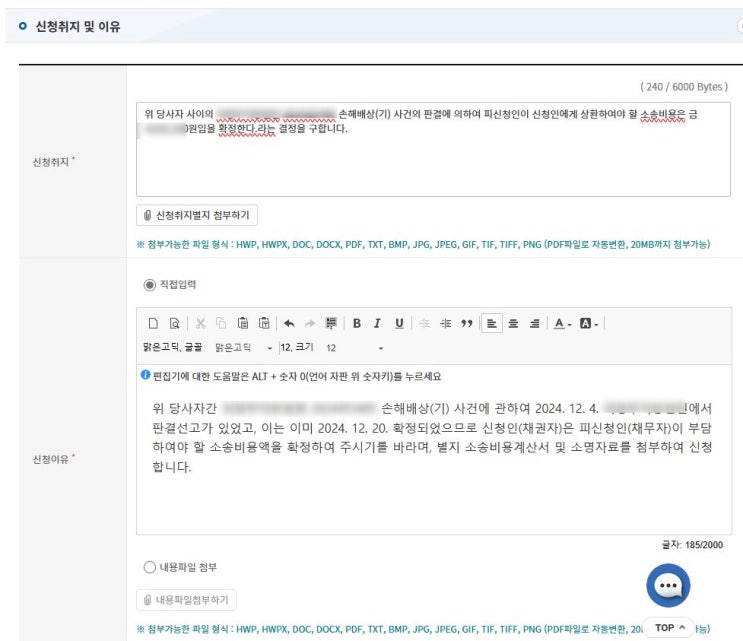
Task: Click the (240 / 6000 Bytes) counter text
Action: [x=684, y=87]
